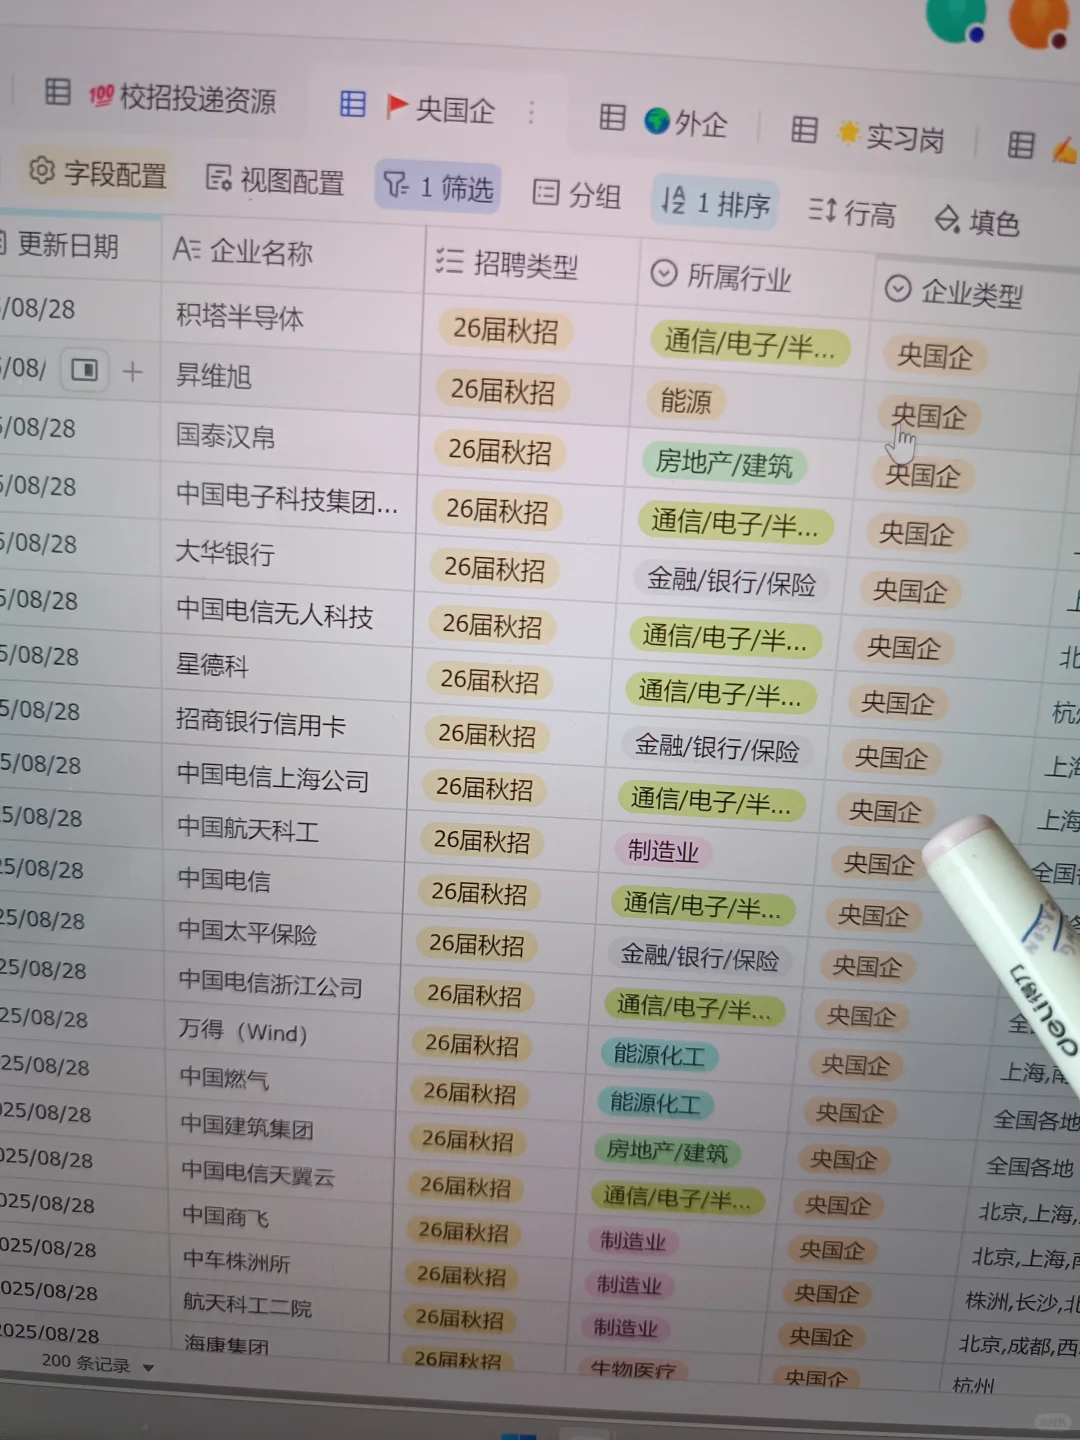Screen dimensions: 1080x1440
Task: Click the grid icon before 外企 tab
Action: pos(612,117)
